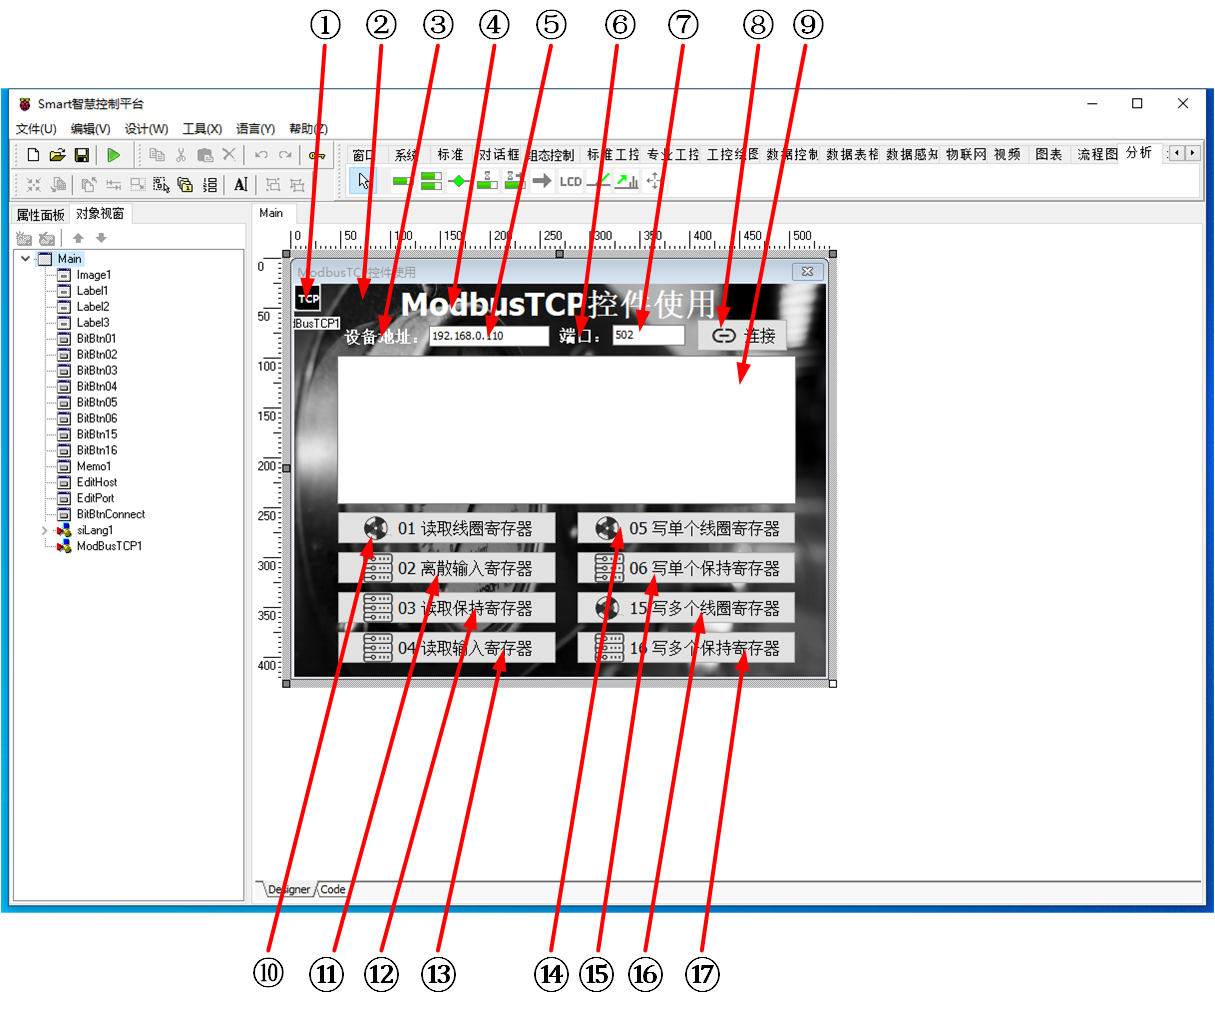1215x1009 pixels.
Task: Click the 06 写单个保持寄存器 button
Action: (686, 568)
